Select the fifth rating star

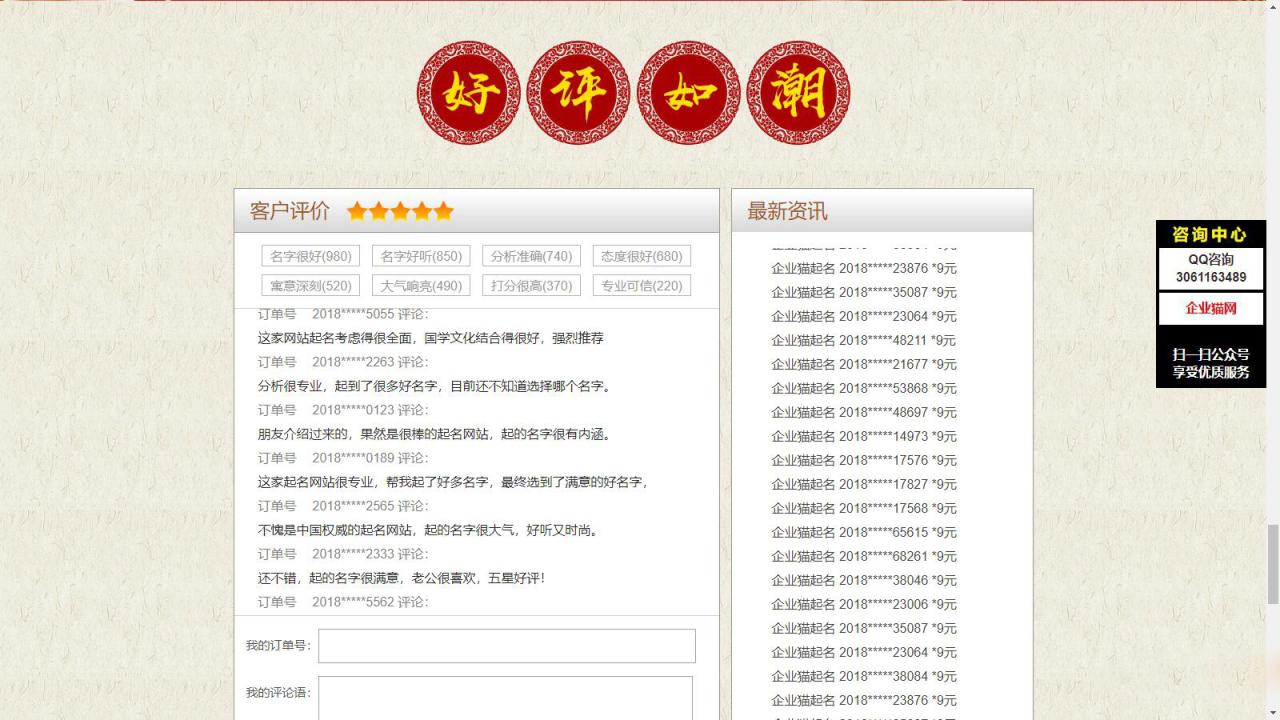442,211
